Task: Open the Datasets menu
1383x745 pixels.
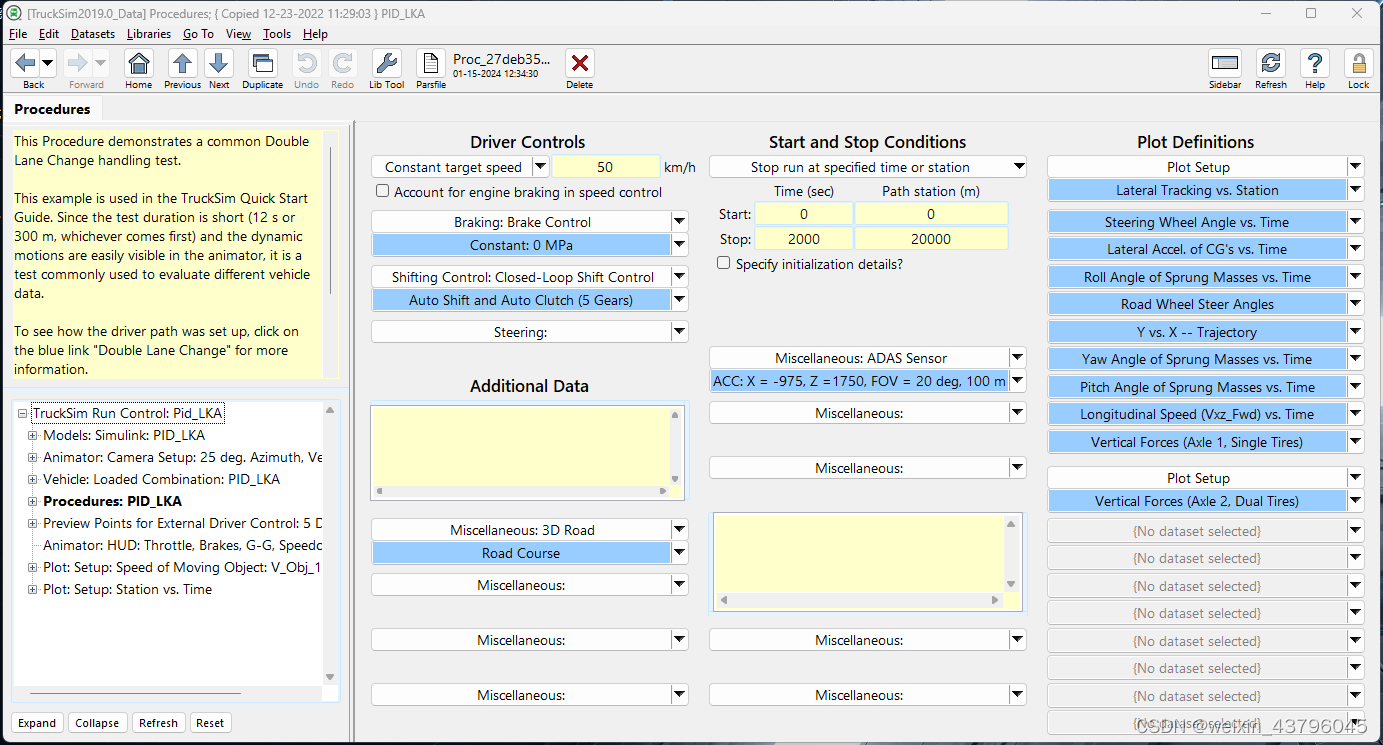Action: tap(93, 34)
